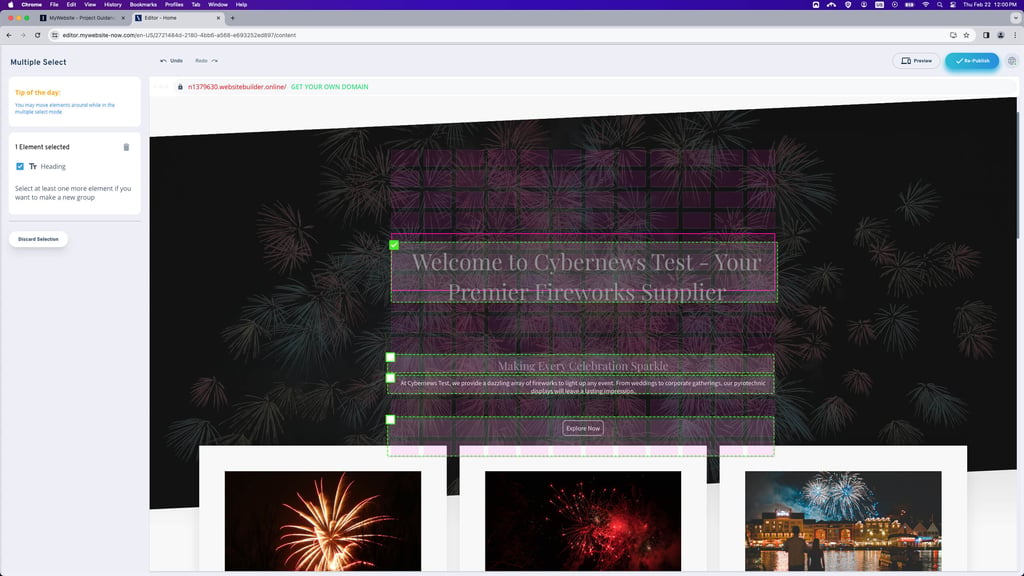This screenshot has width=1024, height=576.
Task: Untick the green checkbox on the main heading
Action: click(x=394, y=245)
